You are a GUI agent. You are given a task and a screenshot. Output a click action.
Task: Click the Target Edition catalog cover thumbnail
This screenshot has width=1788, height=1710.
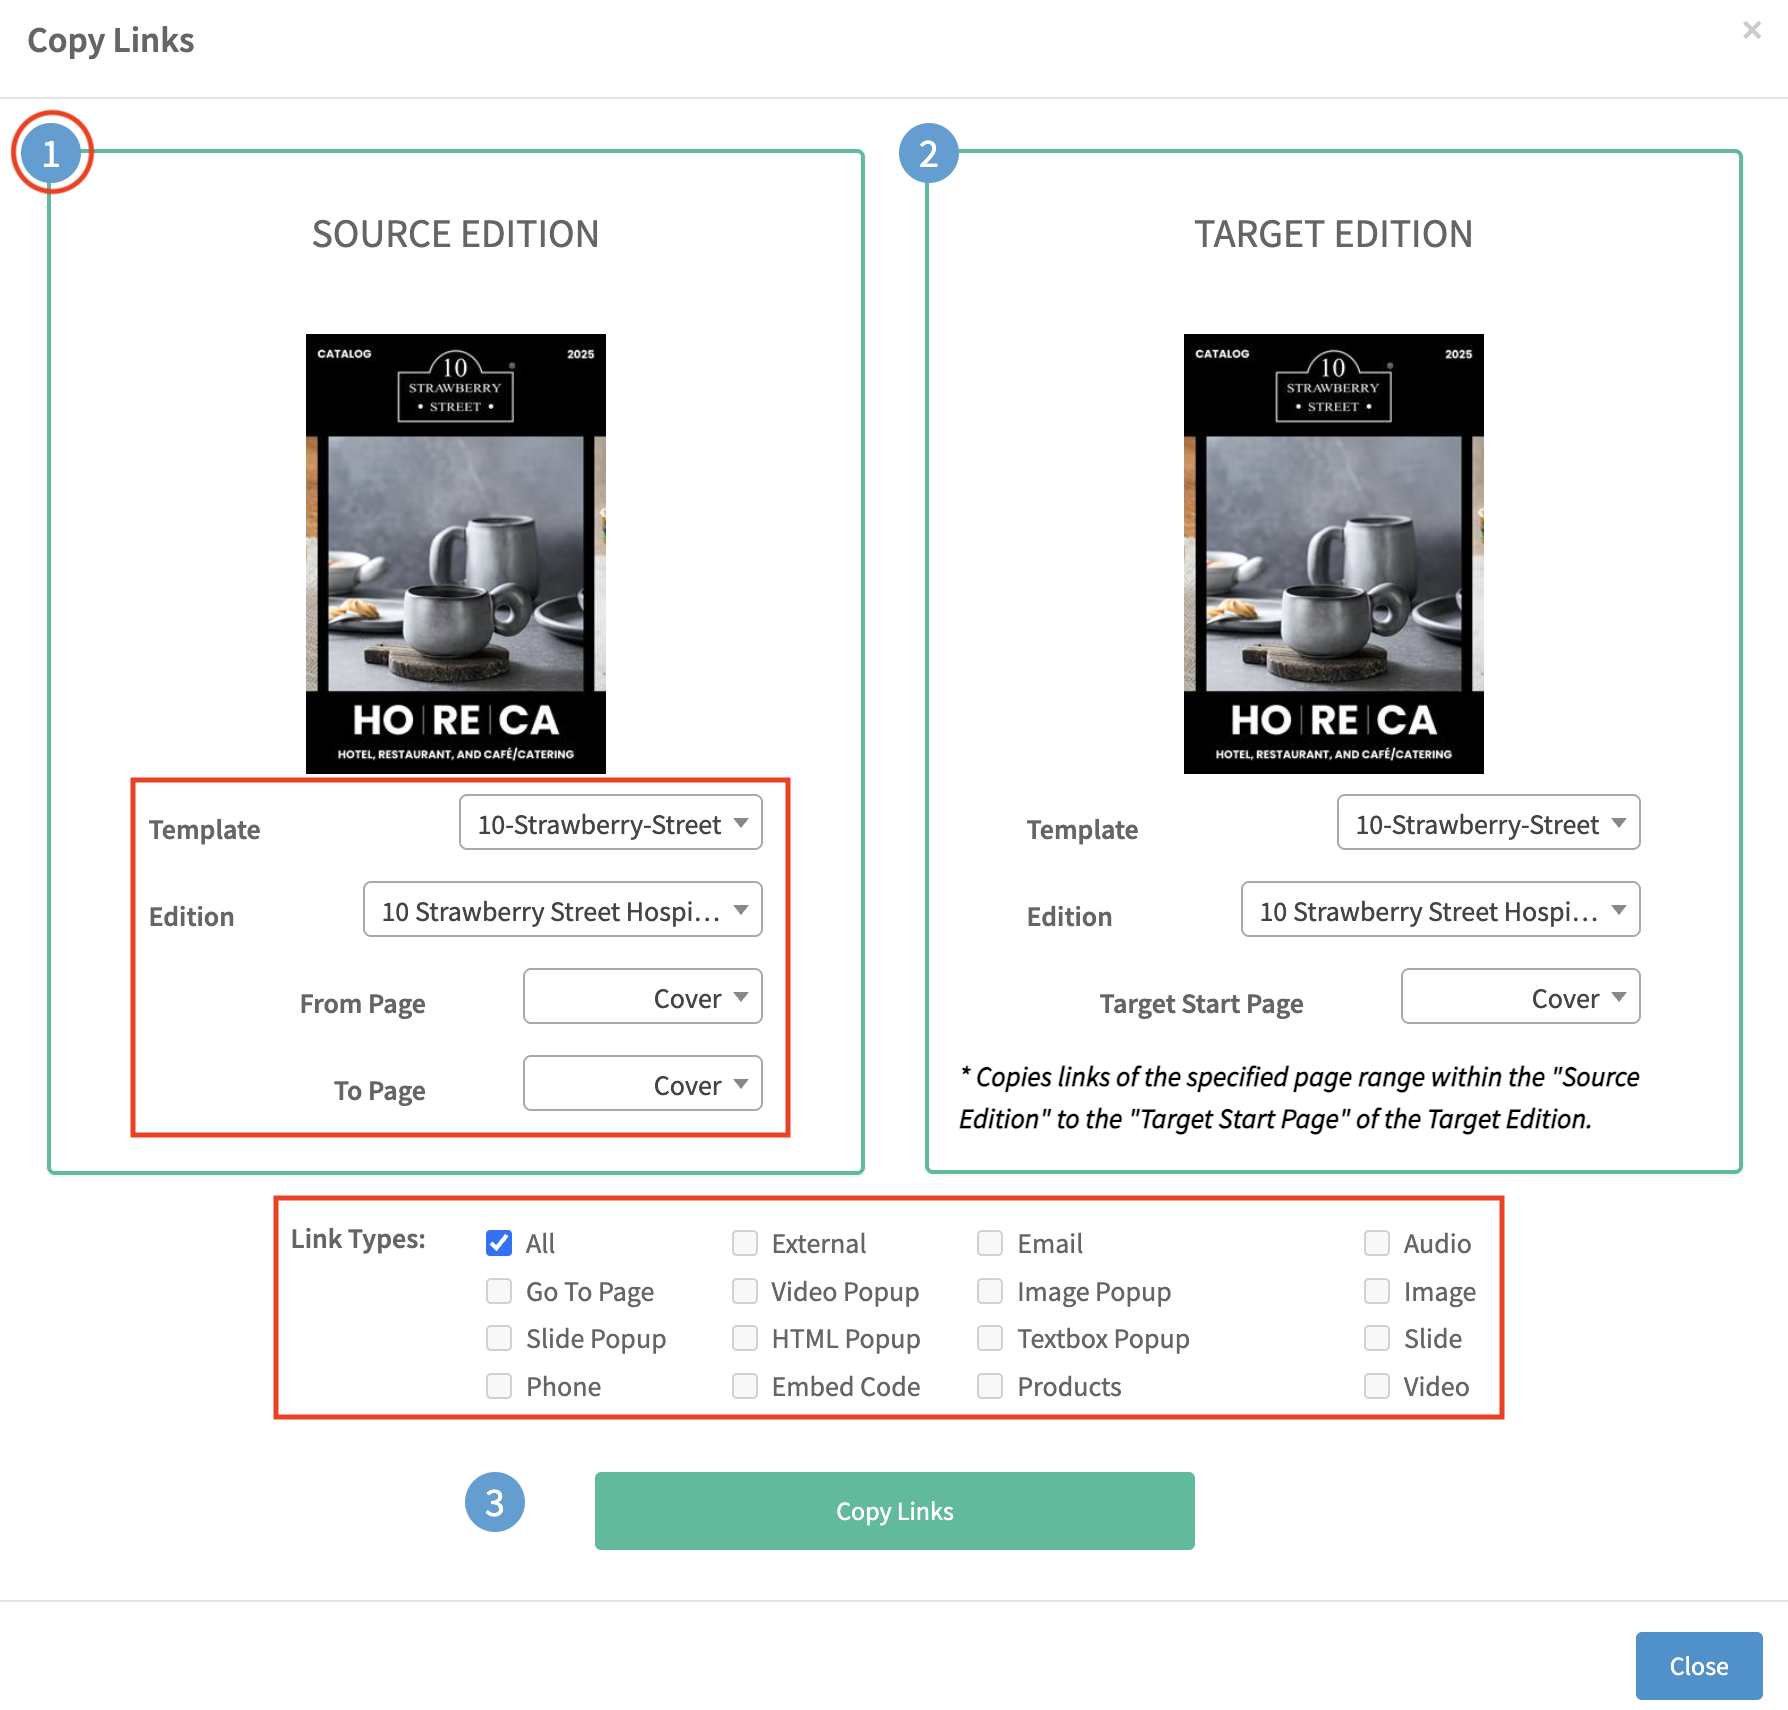(1333, 553)
